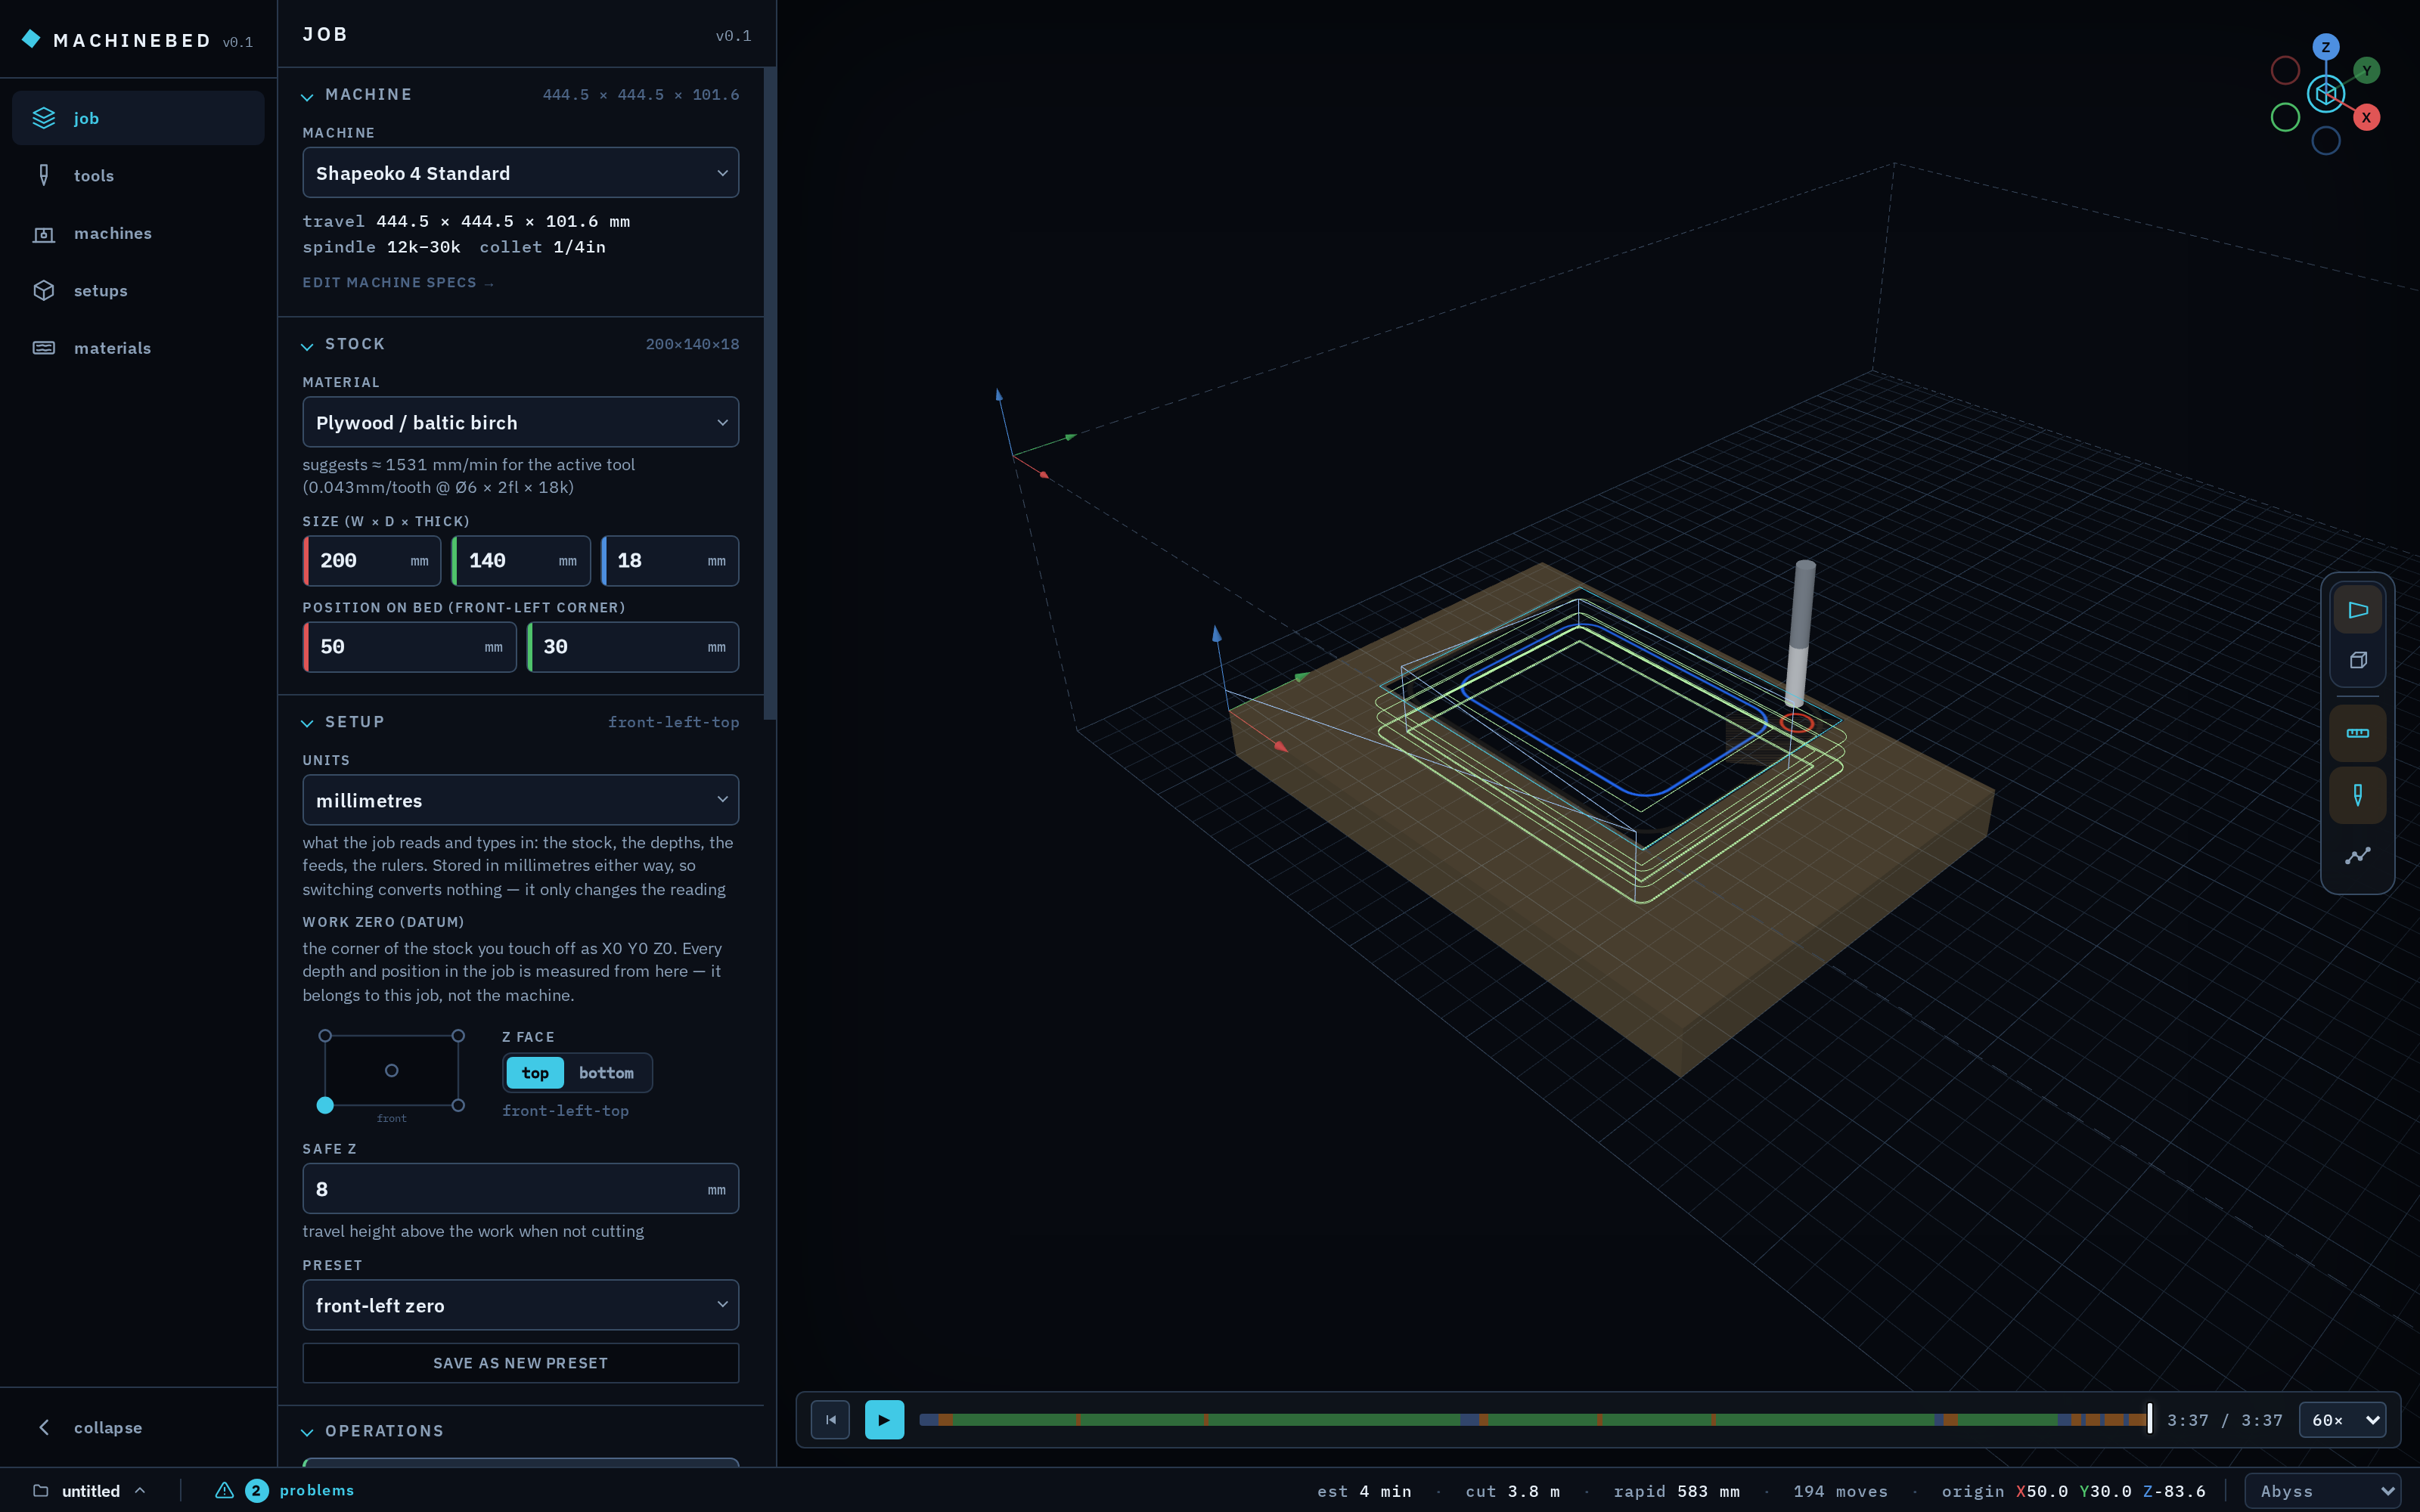This screenshot has width=2420, height=1512.
Task: Click the MachineBed diamond logo
Action: (31, 39)
